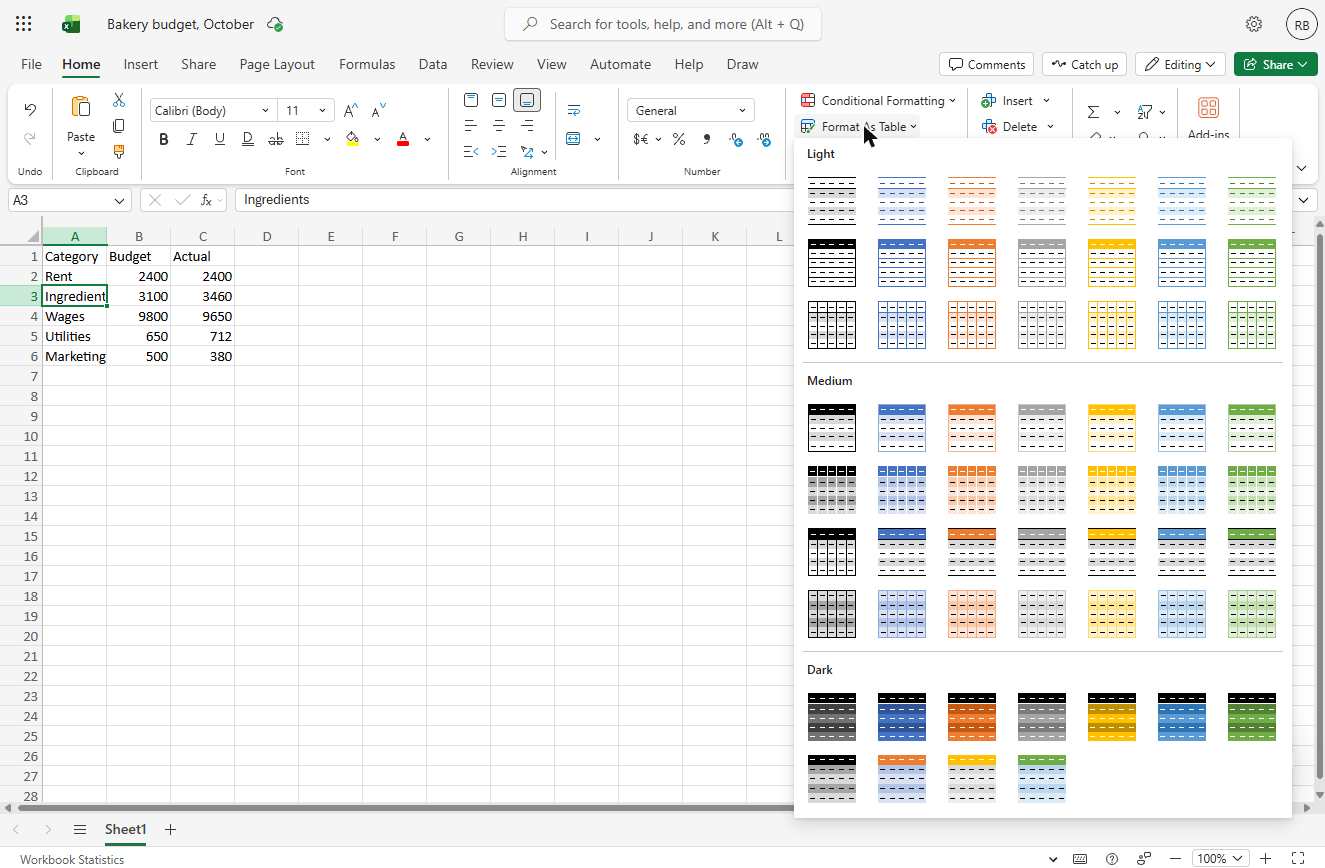Toggle Italic formatting
The width and height of the screenshot is (1325, 868).
point(192,139)
